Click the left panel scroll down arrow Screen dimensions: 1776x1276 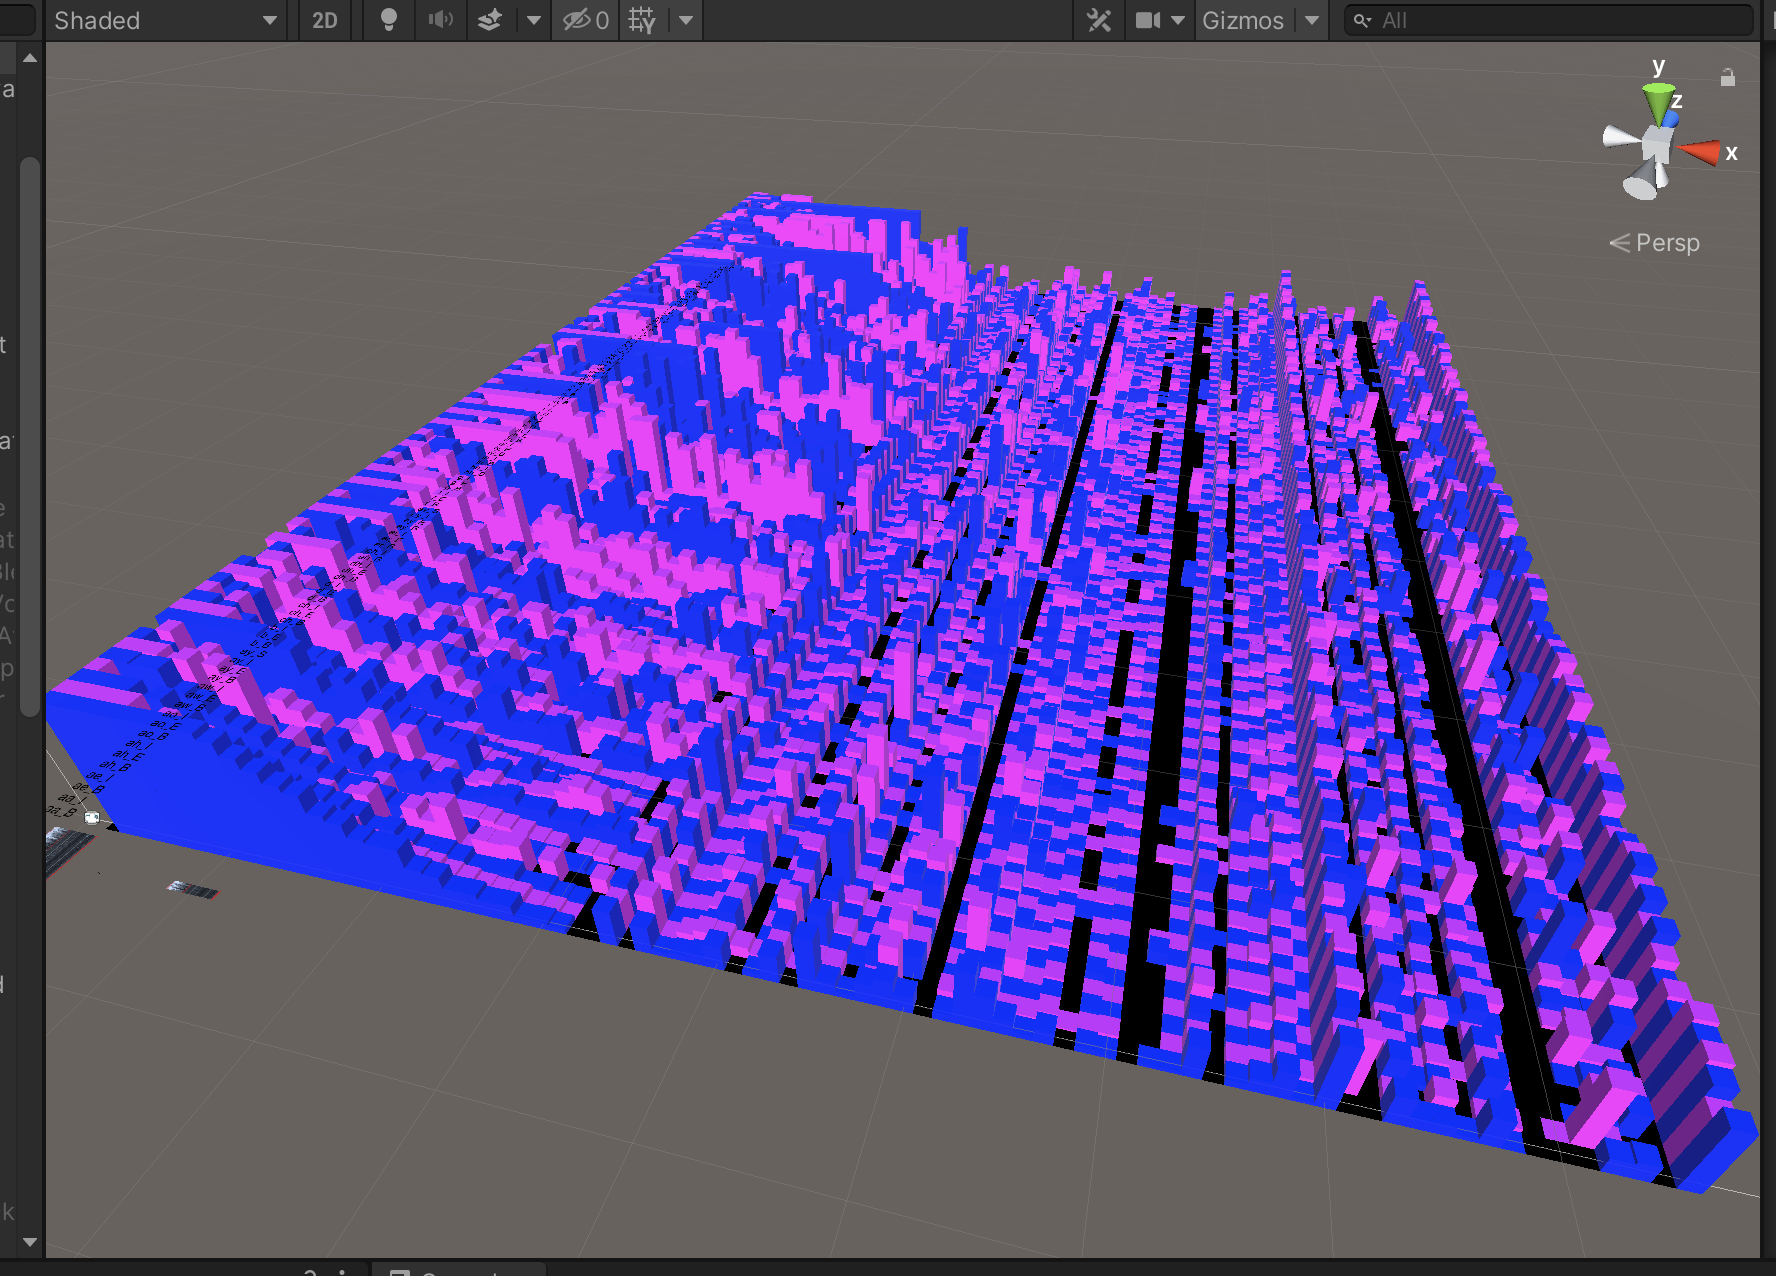coord(30,1242)
